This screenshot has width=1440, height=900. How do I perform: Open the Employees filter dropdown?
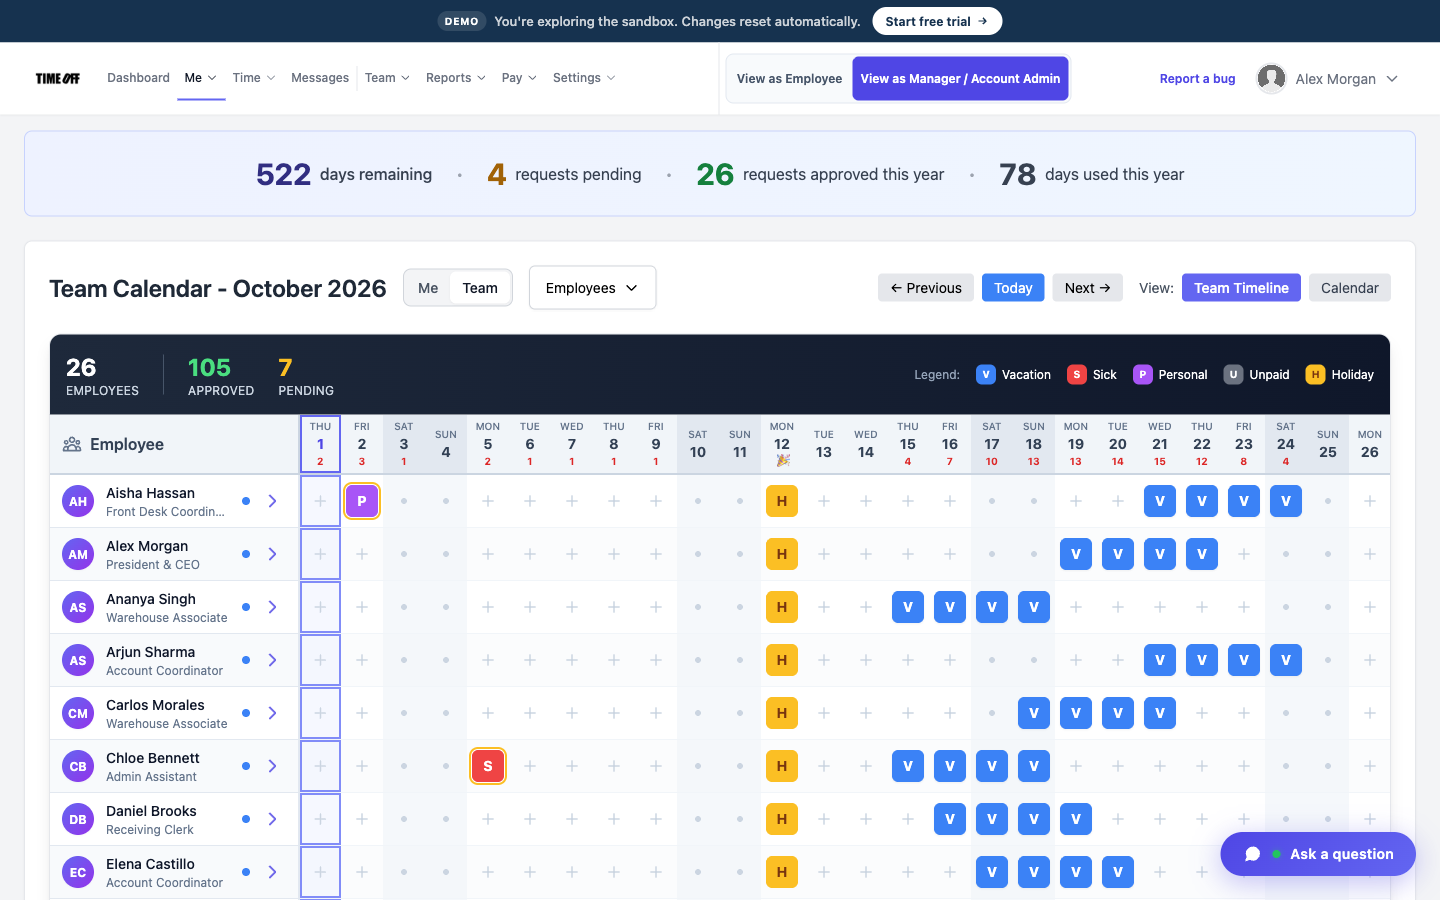(592, 288)
